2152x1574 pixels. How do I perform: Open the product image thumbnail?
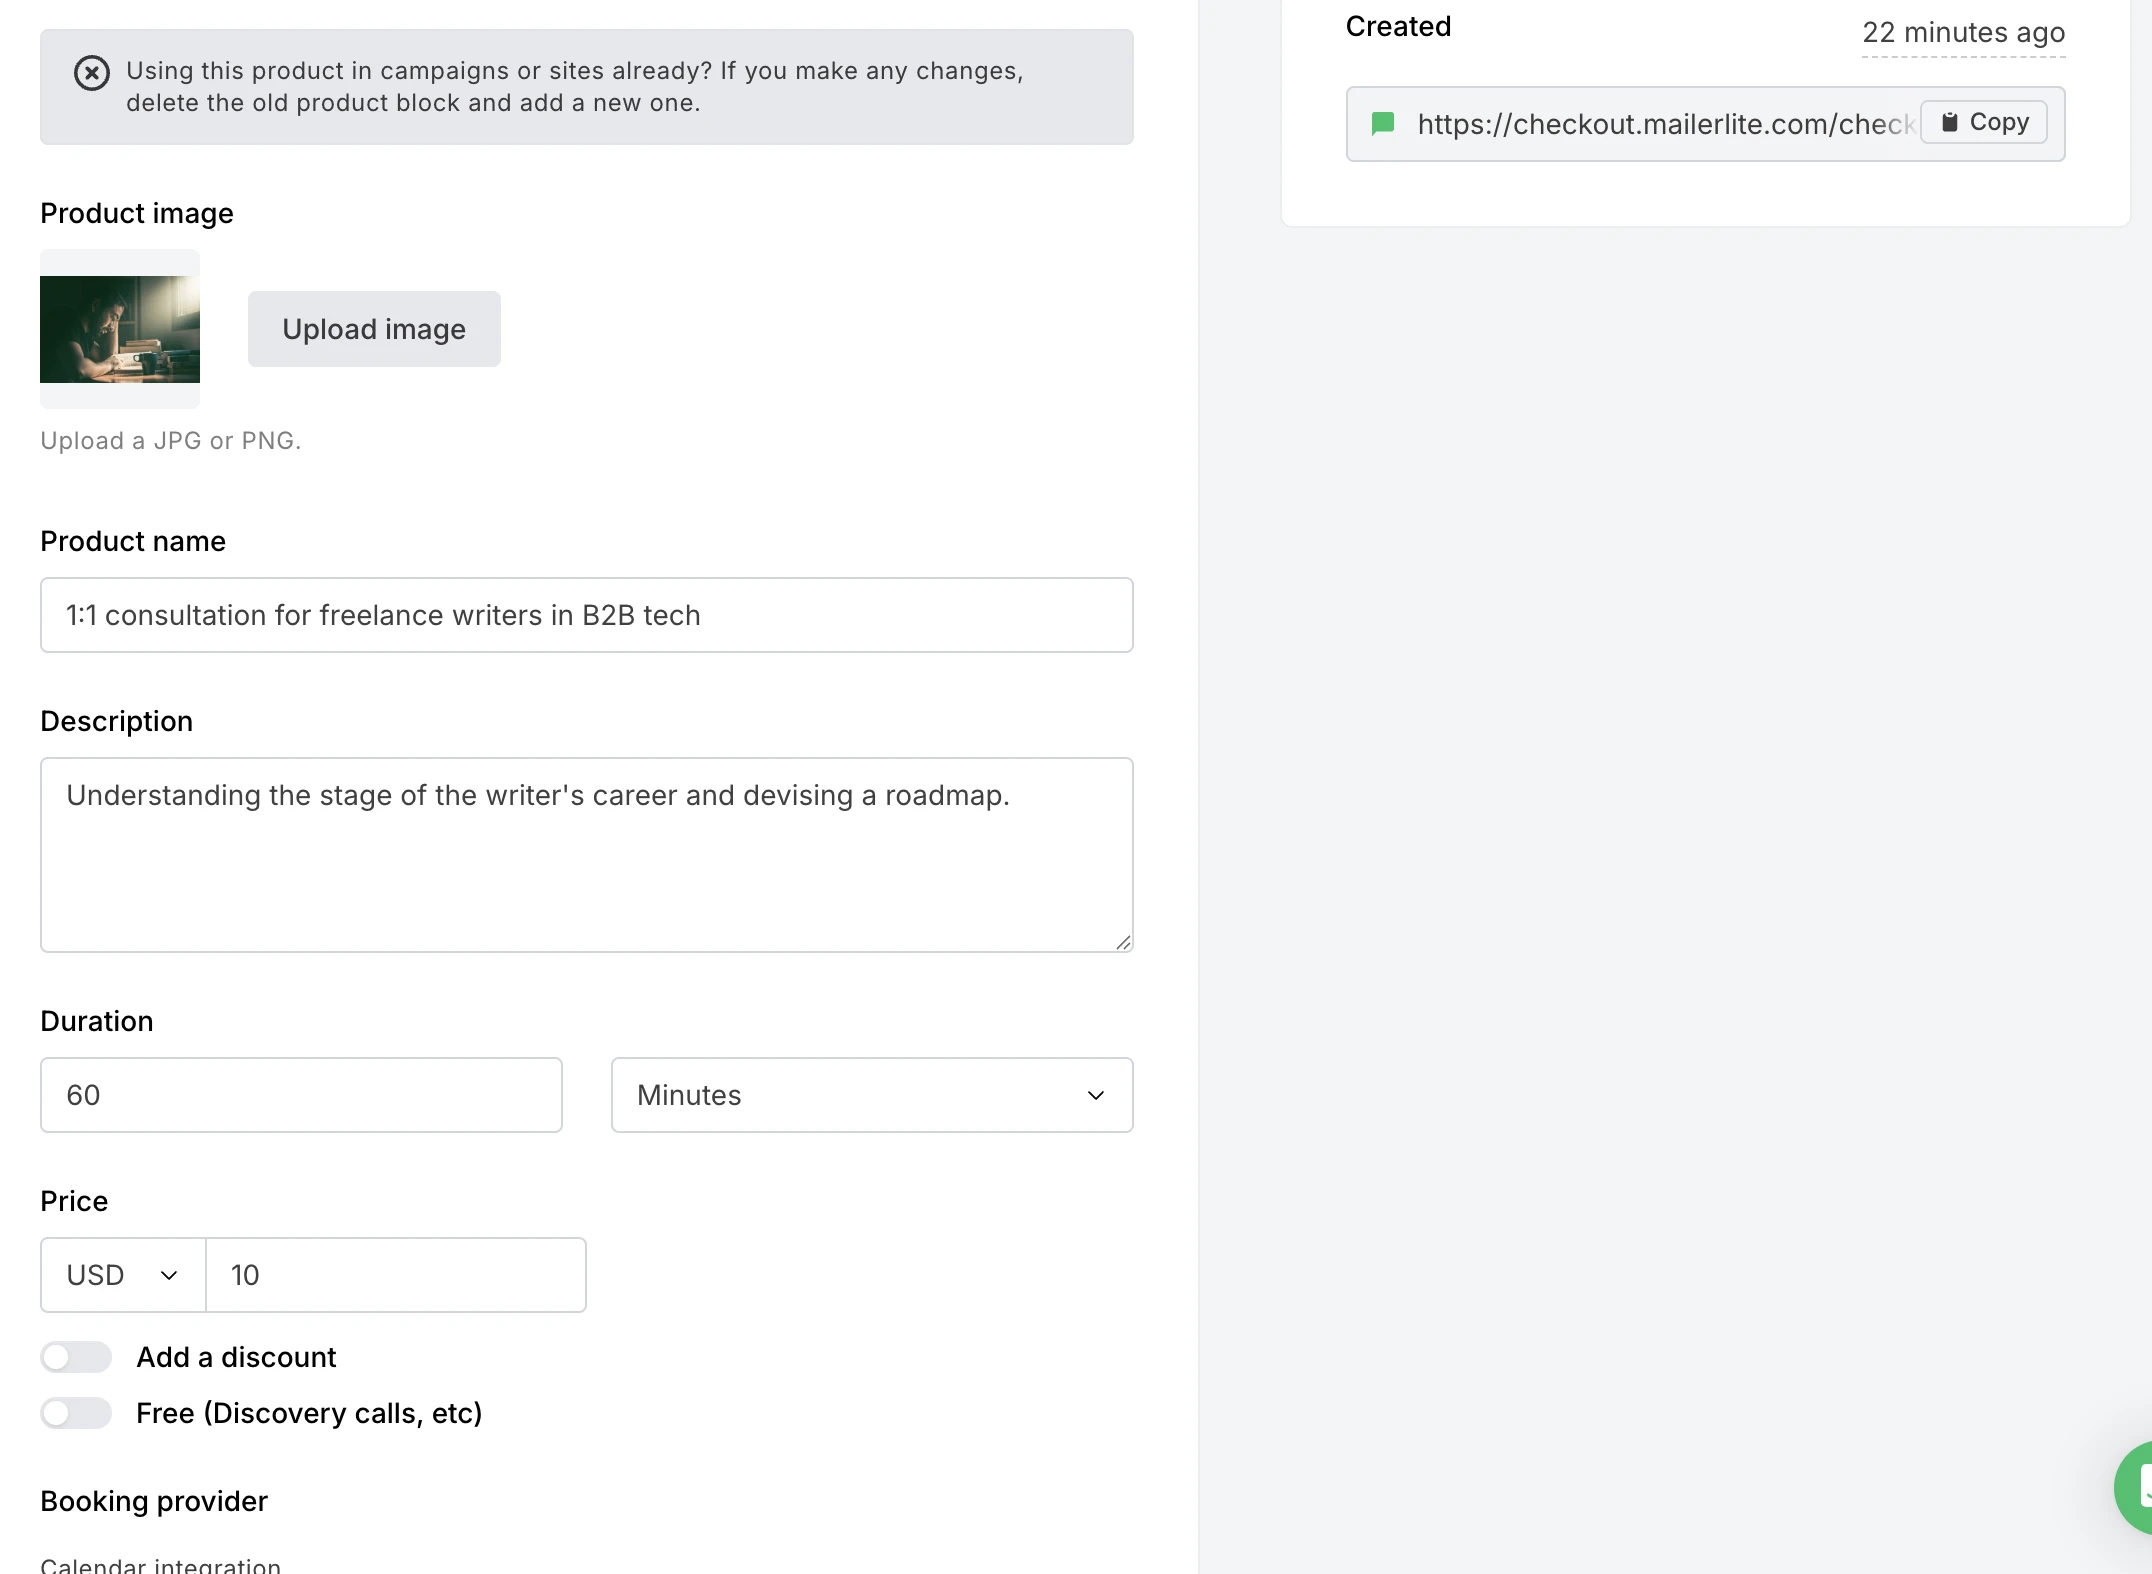click(120, 329)
